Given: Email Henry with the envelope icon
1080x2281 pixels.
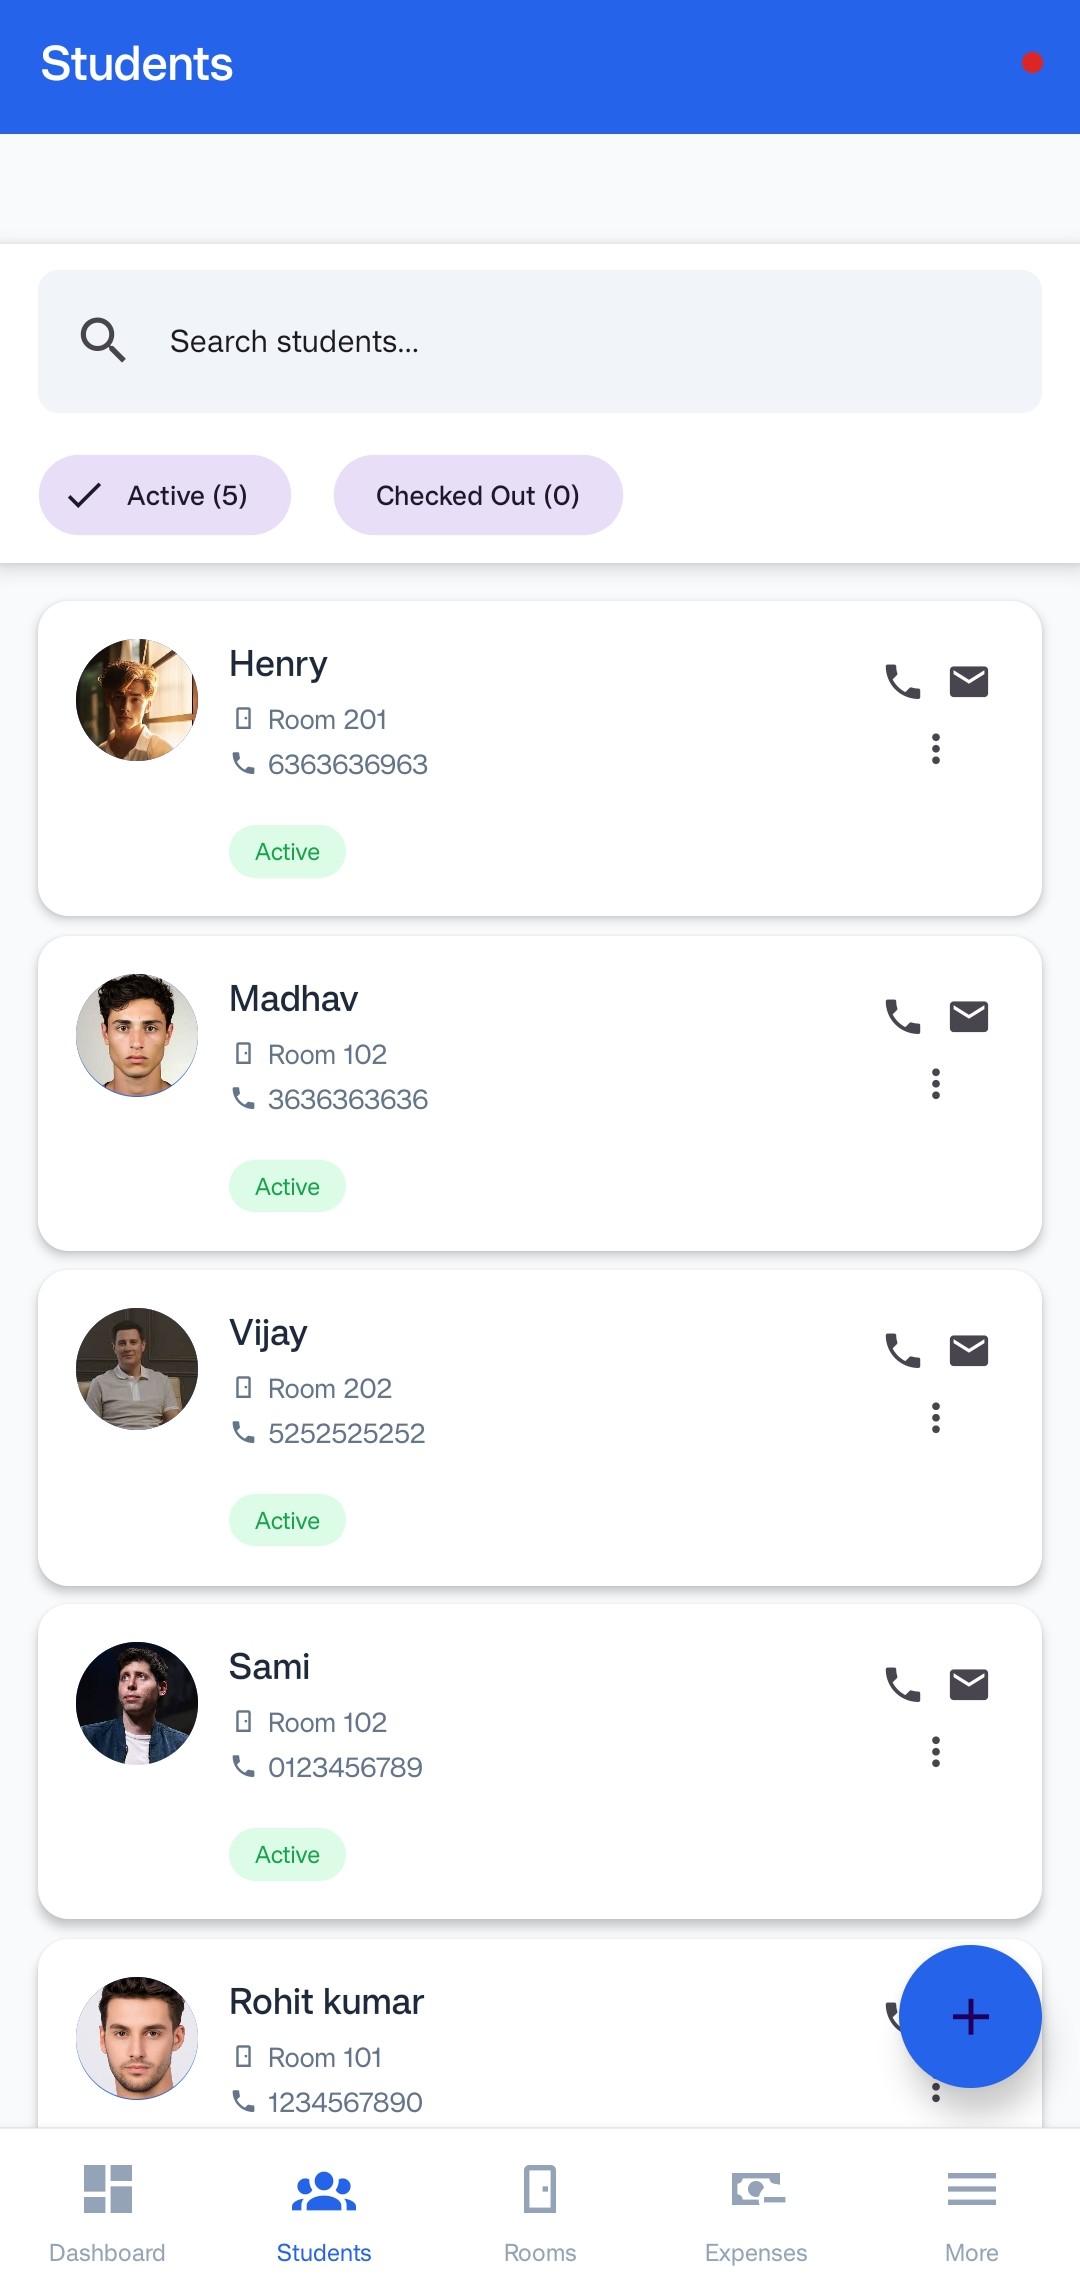Looking at the screenshot, I should pyautogui.click(x=968, y=682).
